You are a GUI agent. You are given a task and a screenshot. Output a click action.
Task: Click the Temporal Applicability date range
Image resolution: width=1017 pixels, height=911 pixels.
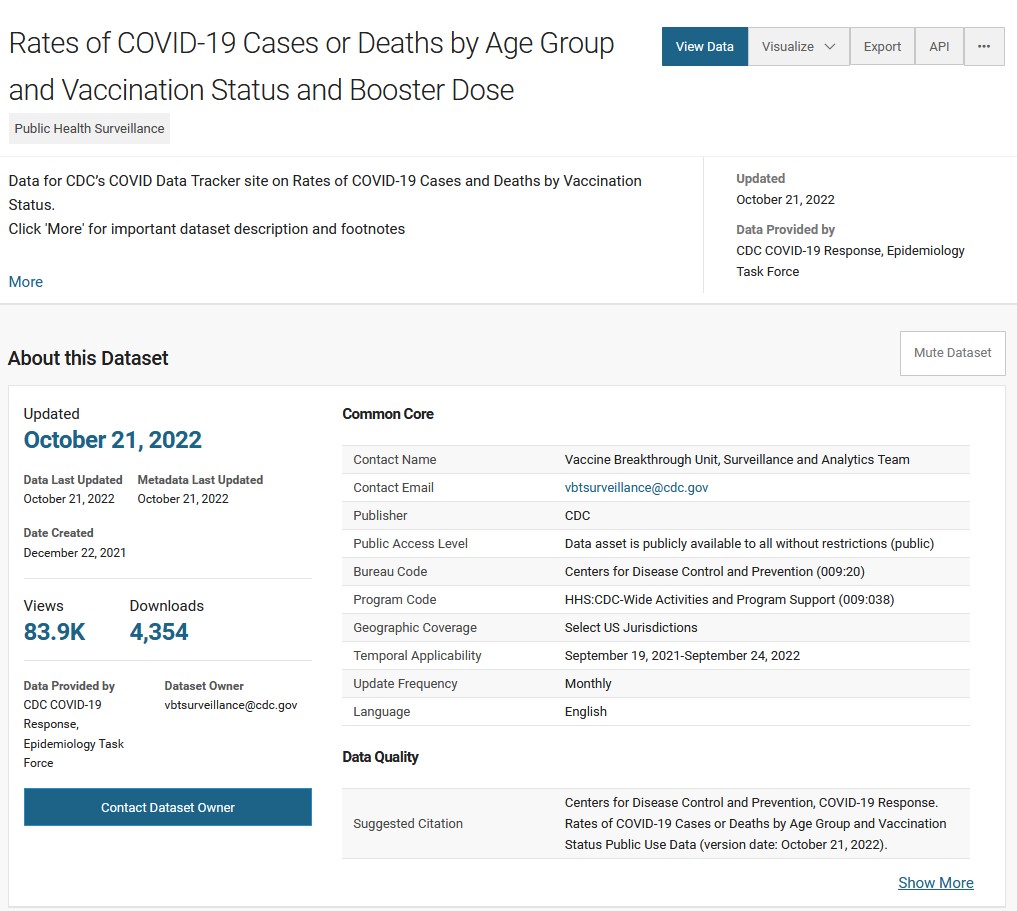[x=682, y=656]
